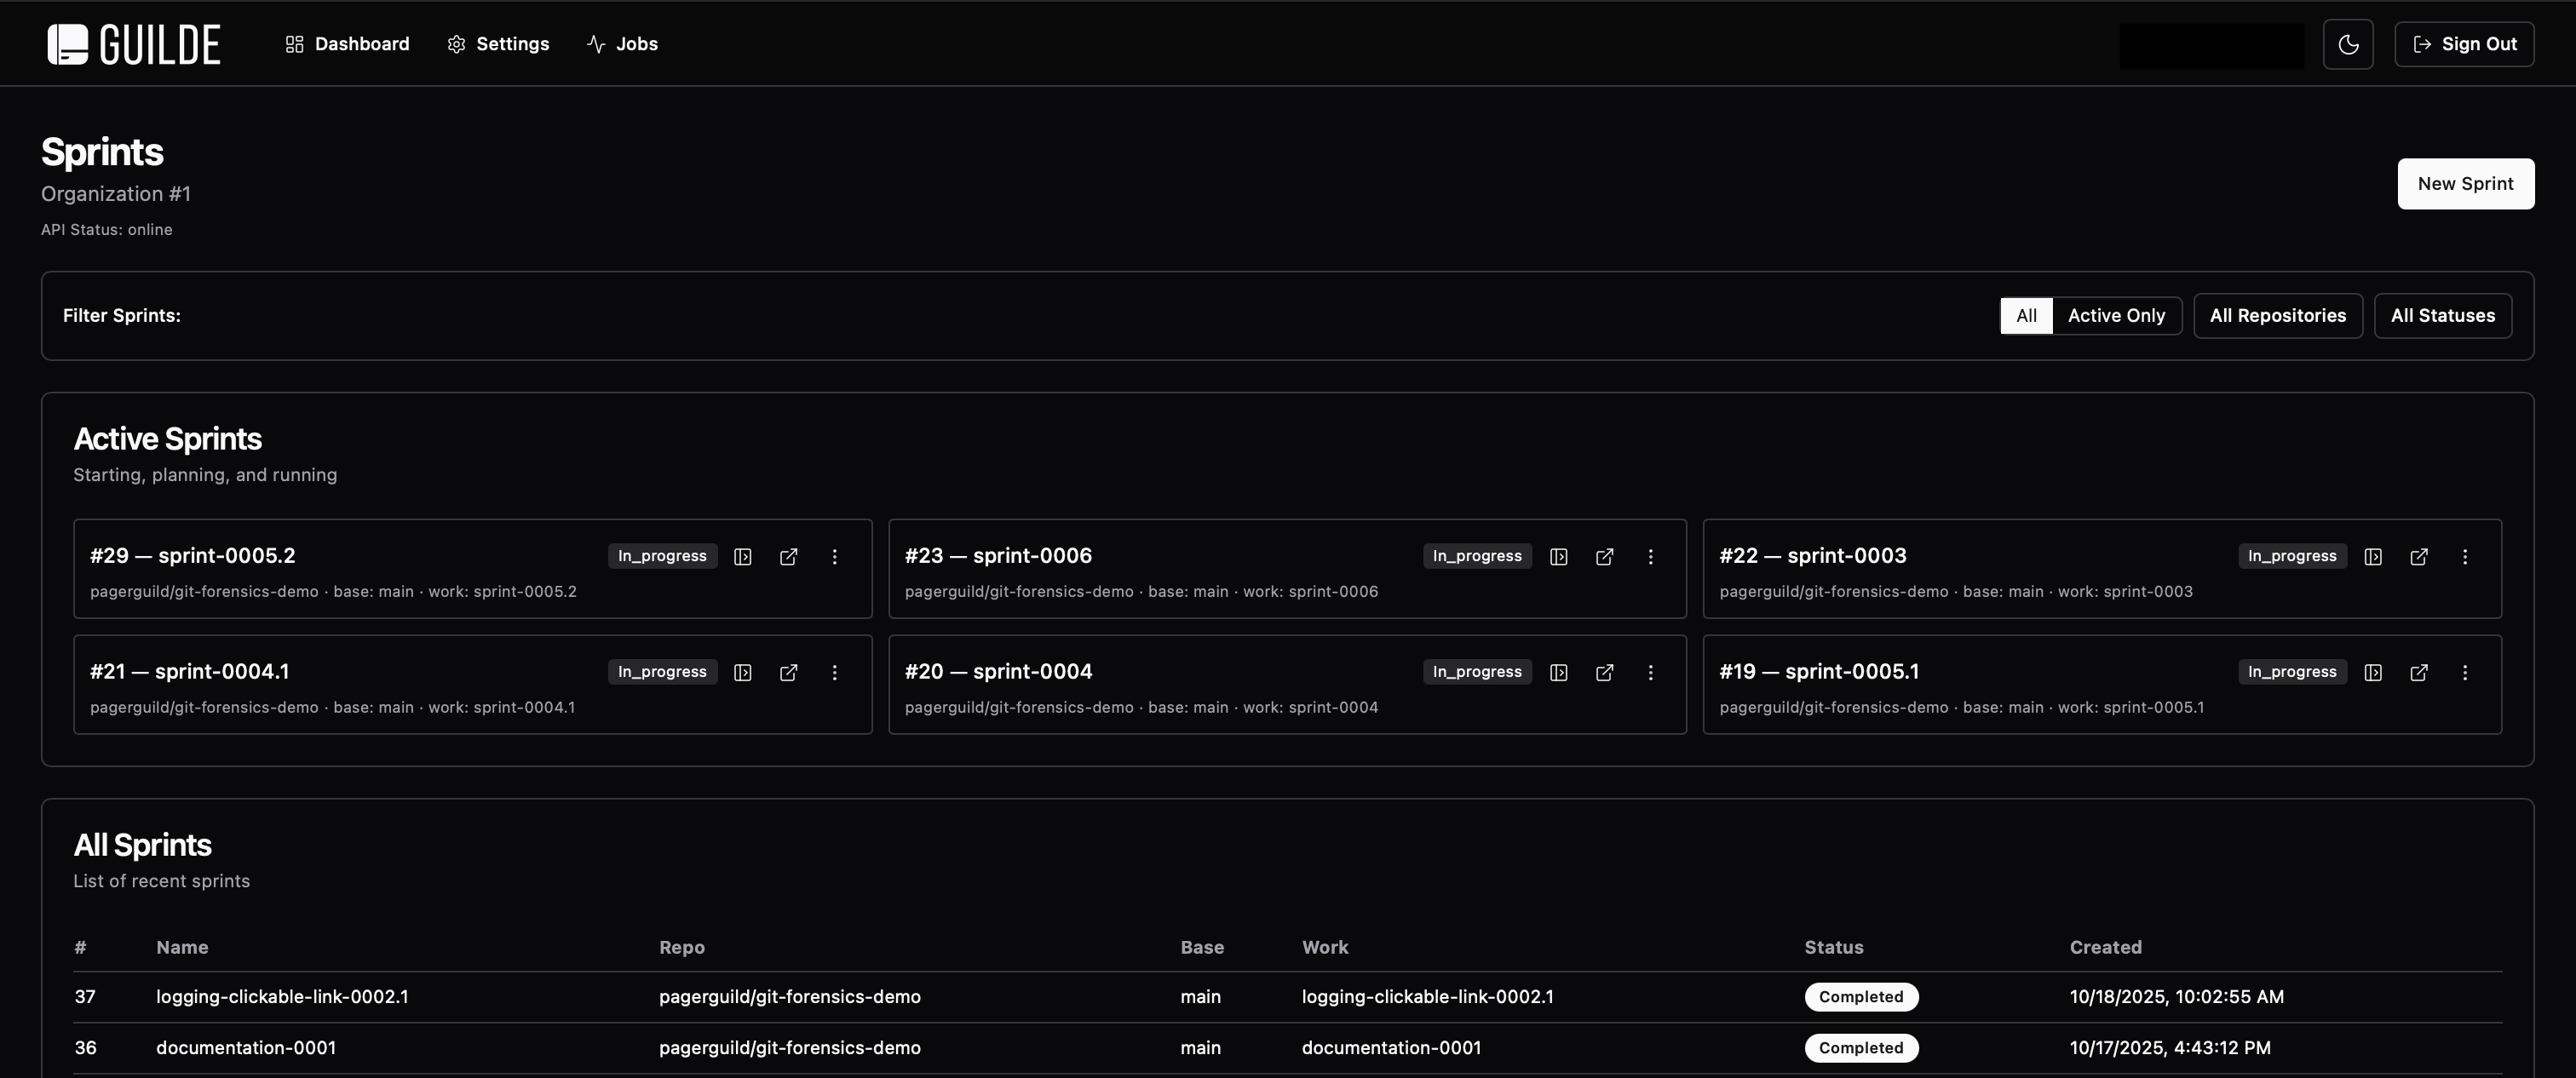
Task: Open the All Statuses dropdown
Action: [2441, 316]
